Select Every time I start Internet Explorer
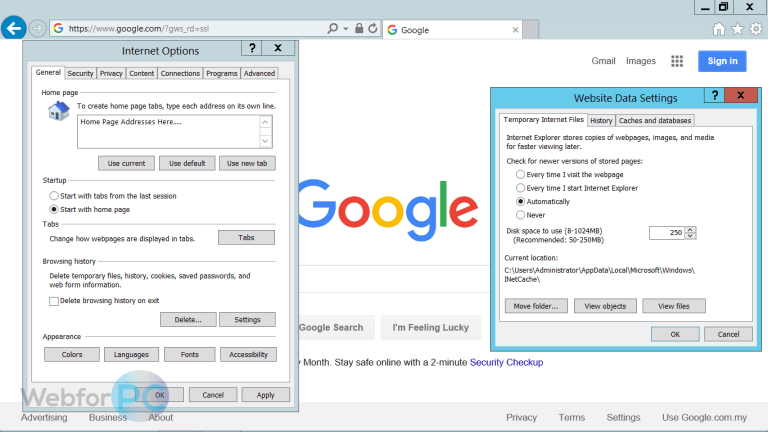 pyautogui.click(x=520, y=188)
